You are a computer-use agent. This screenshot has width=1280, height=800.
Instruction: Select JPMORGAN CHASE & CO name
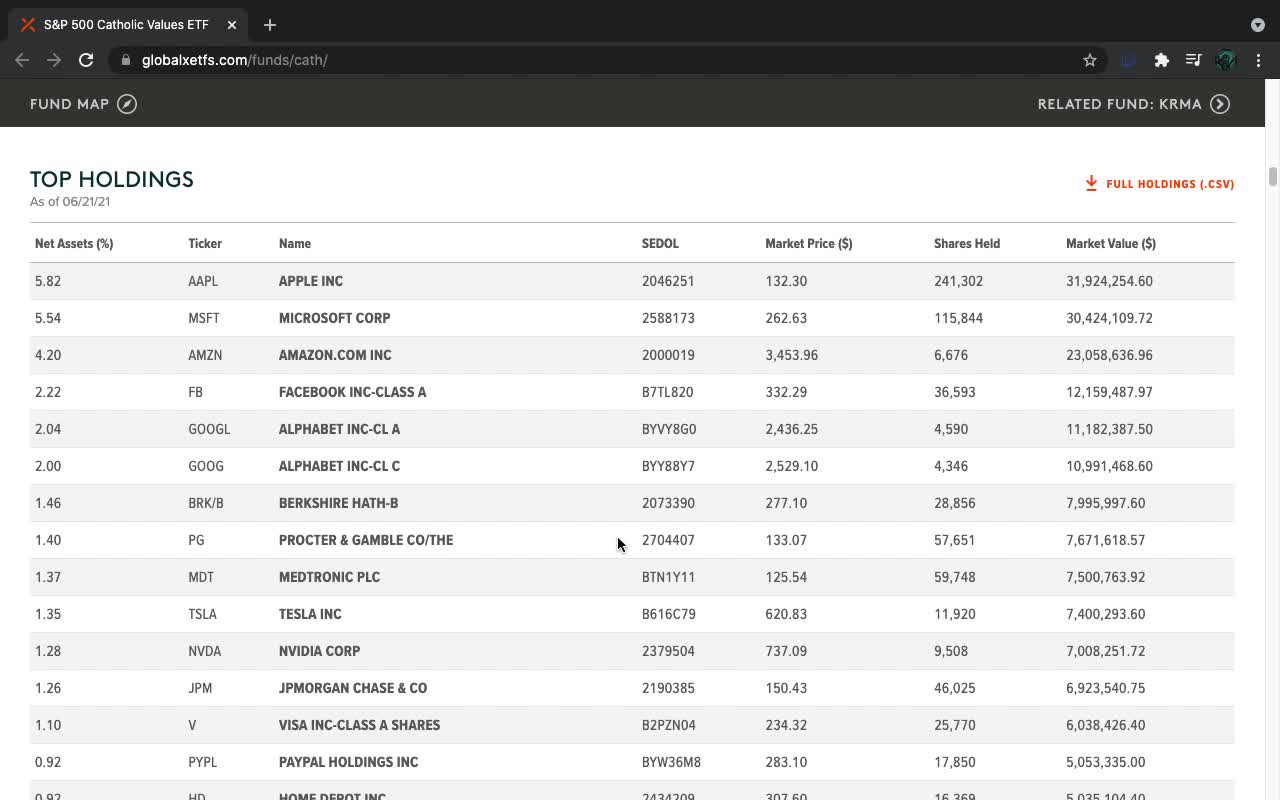coord(353,688)
